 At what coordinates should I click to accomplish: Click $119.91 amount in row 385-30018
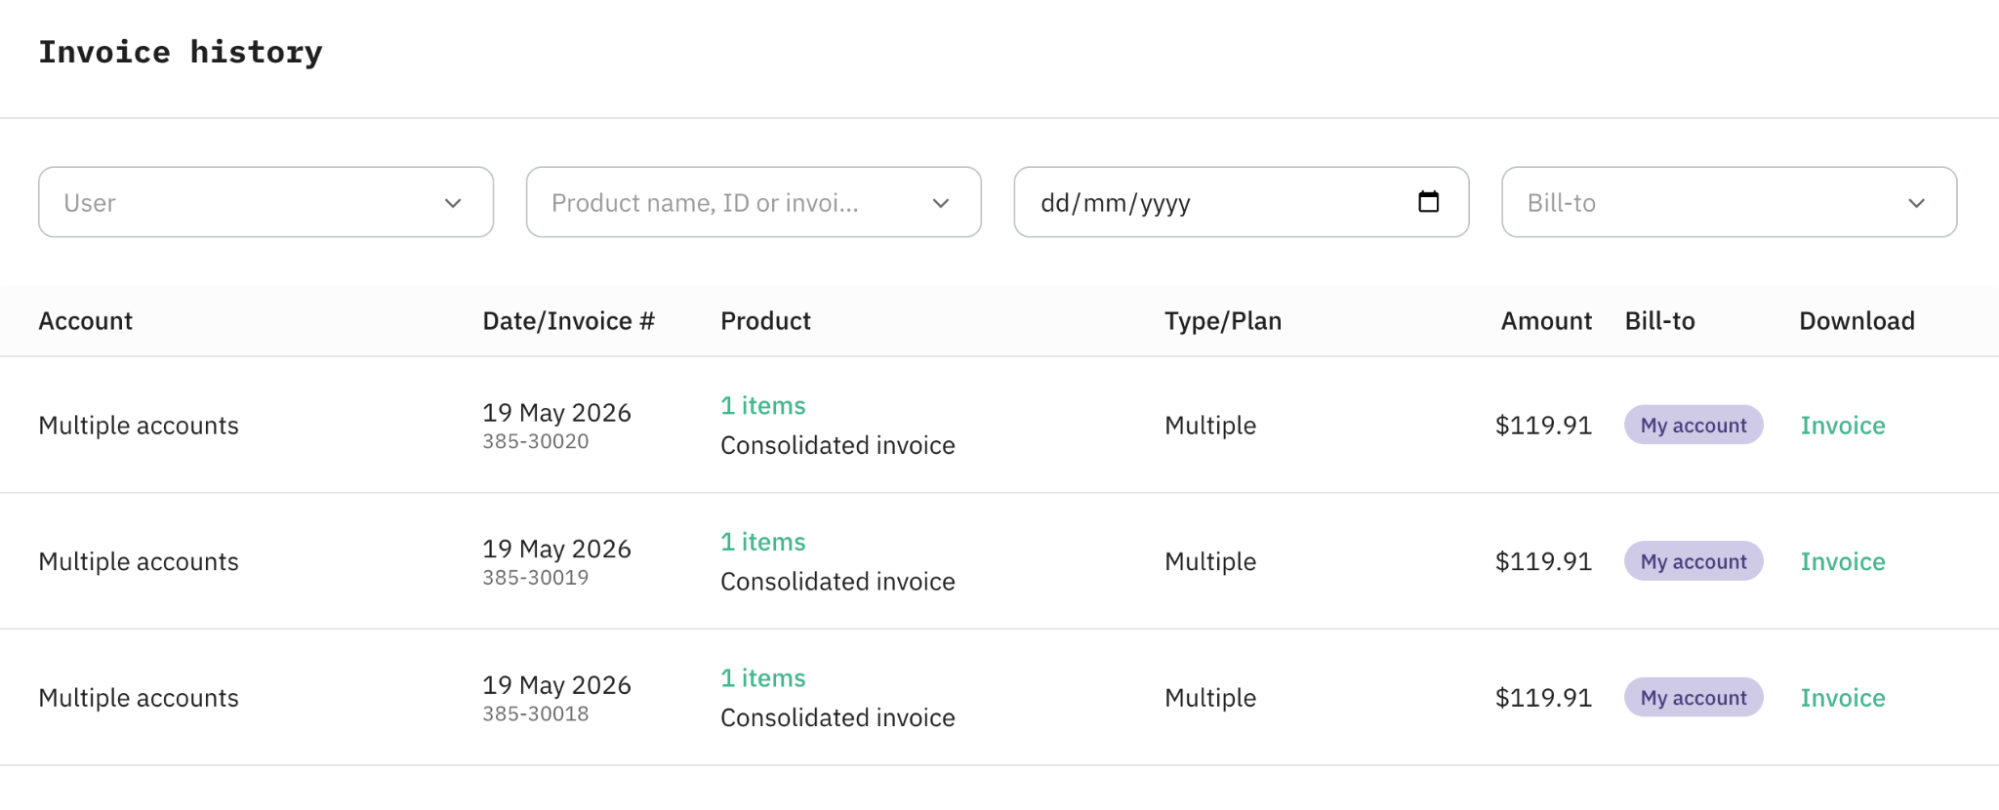point(1543,697)
